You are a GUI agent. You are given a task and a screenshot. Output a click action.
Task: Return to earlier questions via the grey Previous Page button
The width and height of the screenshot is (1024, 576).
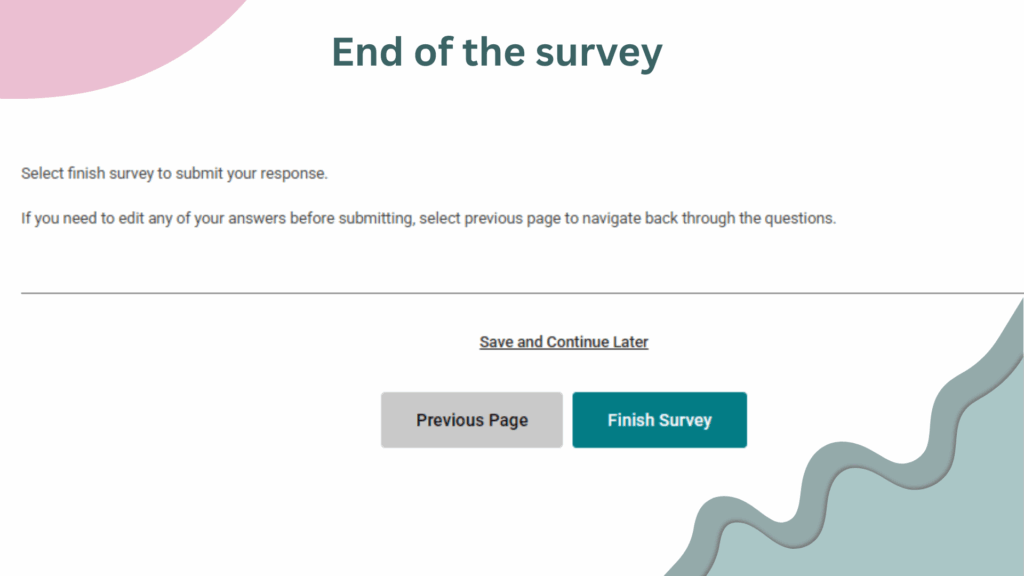click(x=472, y=420)
